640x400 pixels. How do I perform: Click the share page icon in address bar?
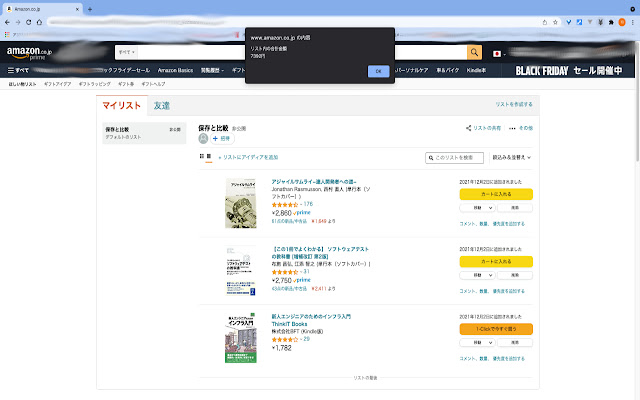[x=544, y=22]
